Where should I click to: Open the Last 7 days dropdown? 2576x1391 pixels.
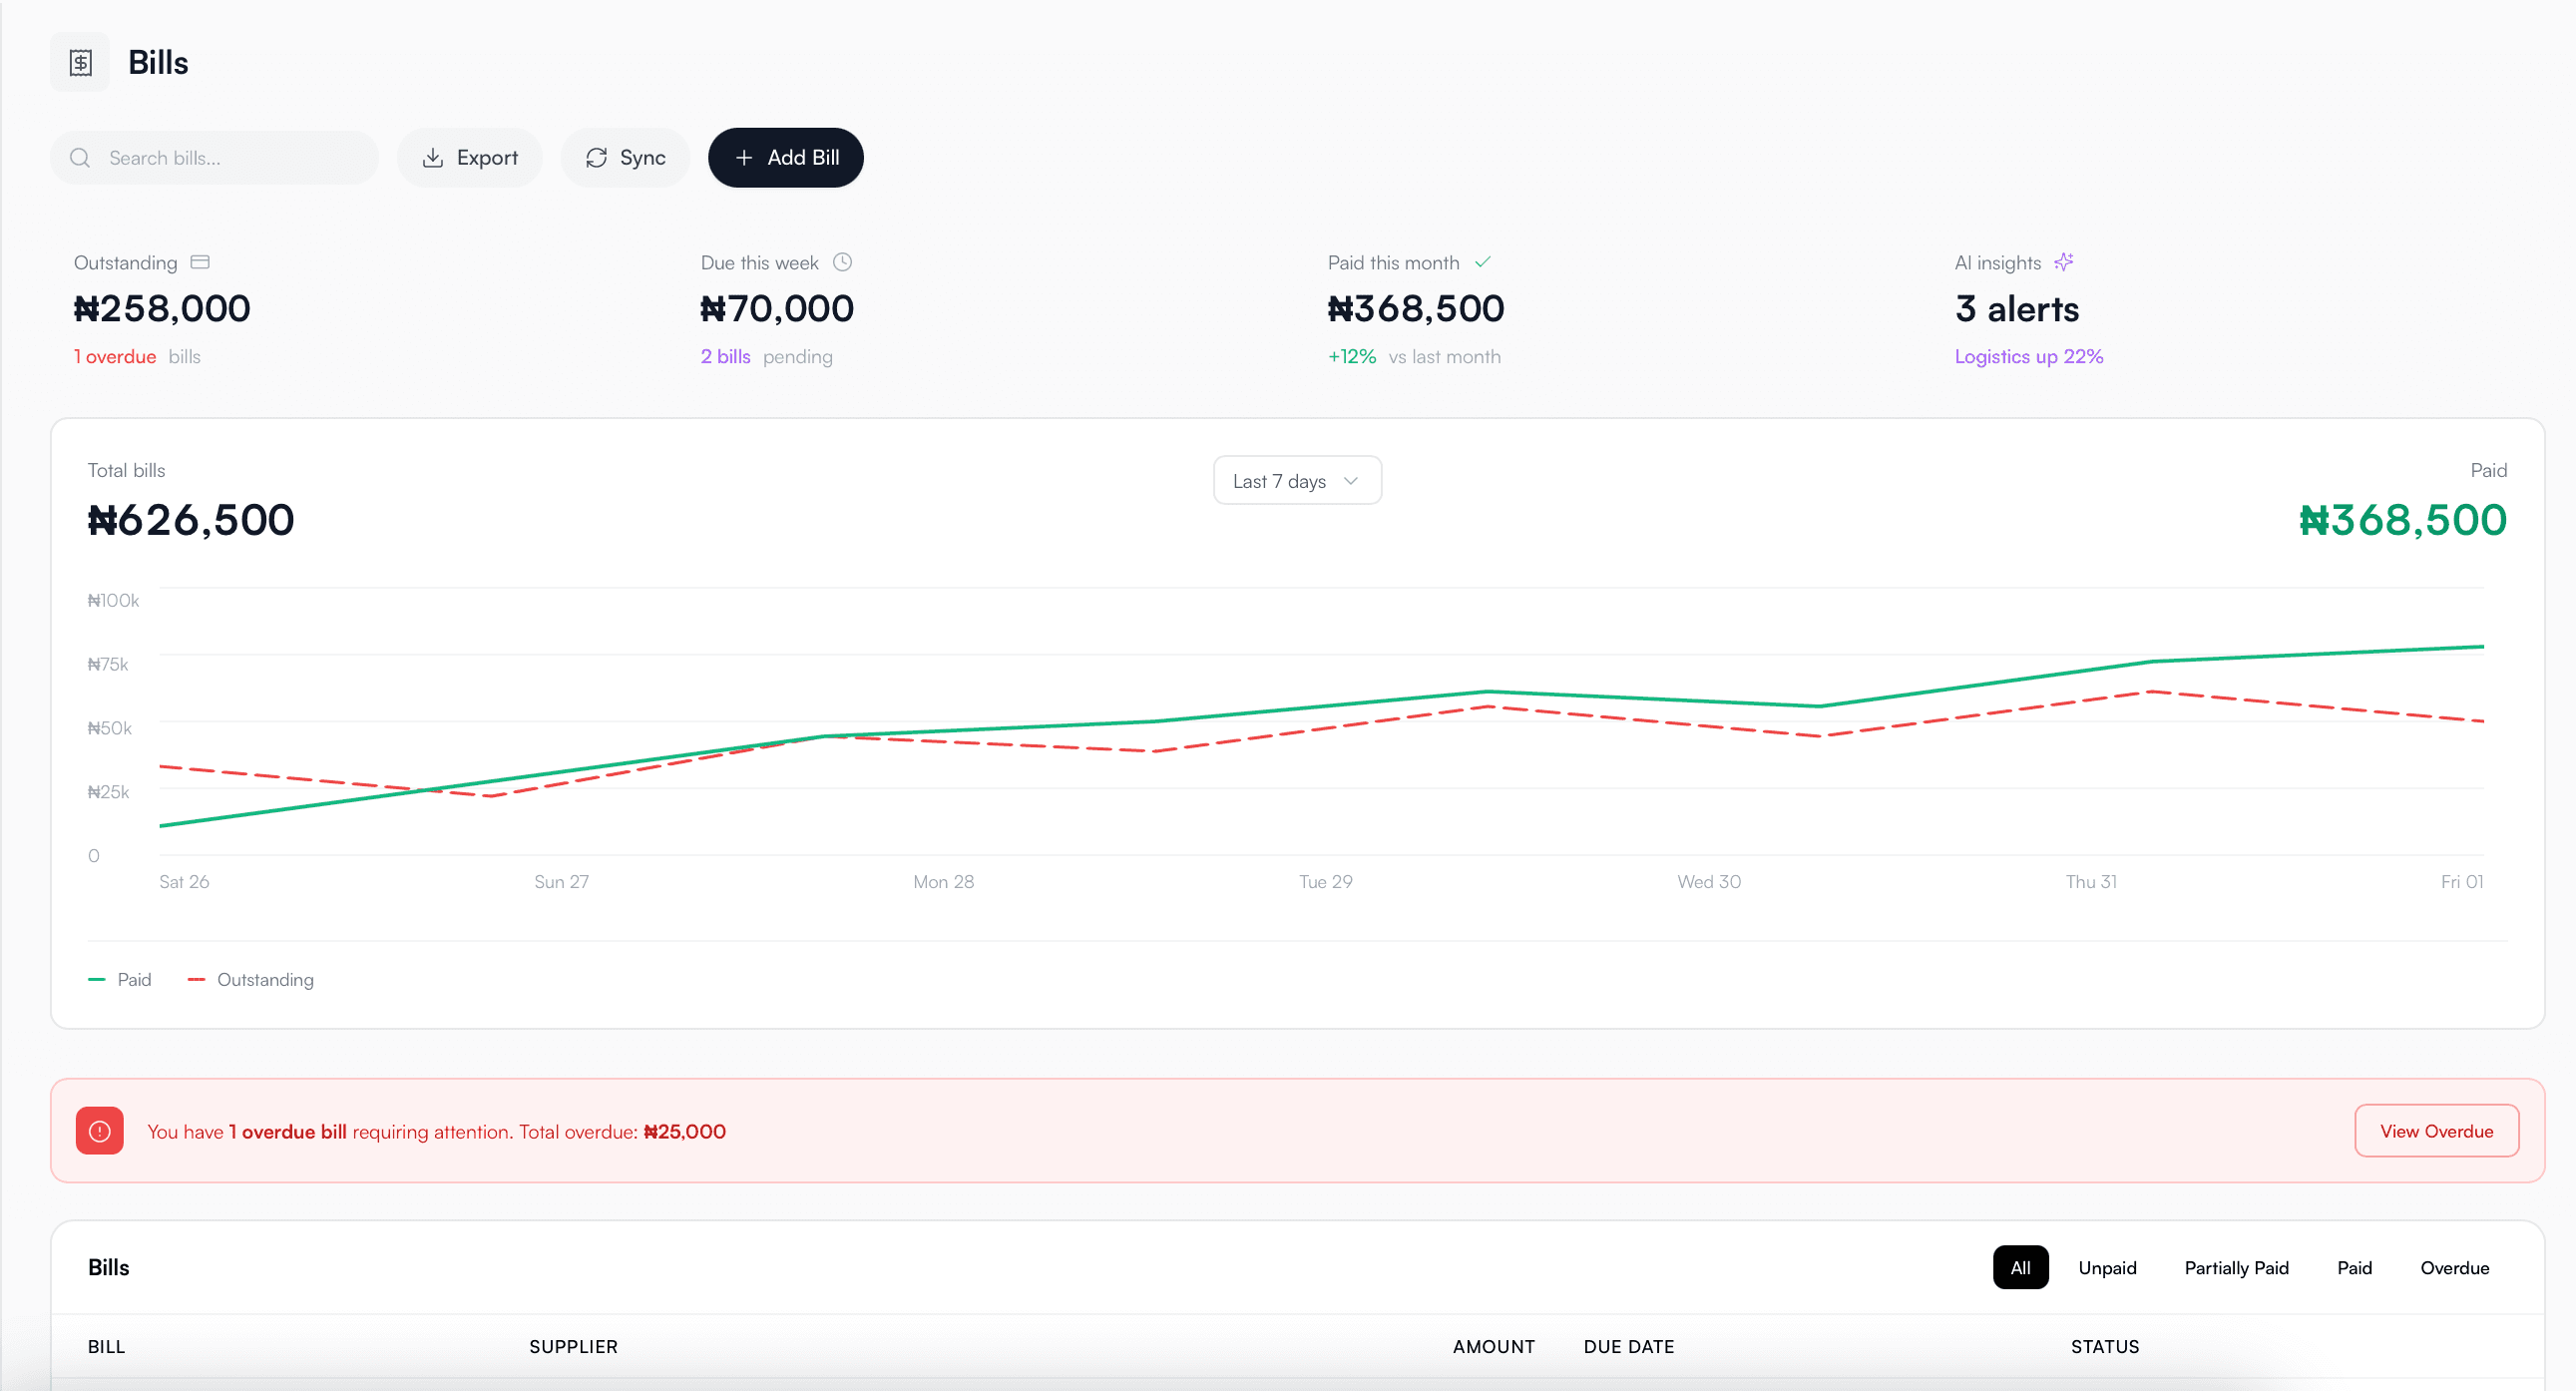tap(1296, 480)
